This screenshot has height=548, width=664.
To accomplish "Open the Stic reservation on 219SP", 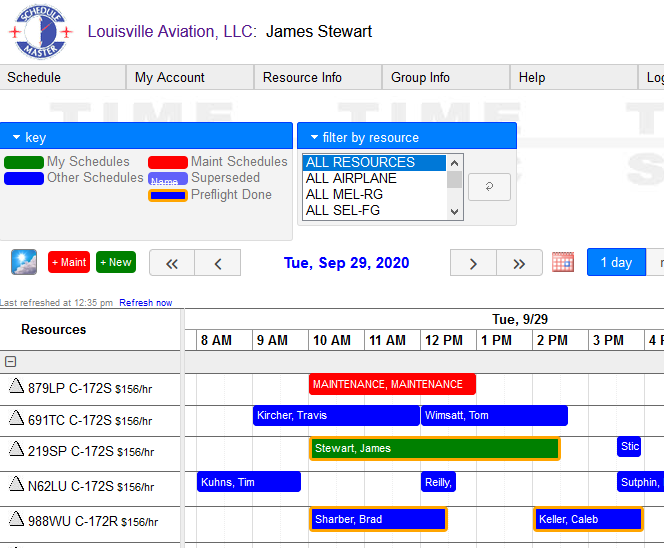I will [x=629, y=446].
